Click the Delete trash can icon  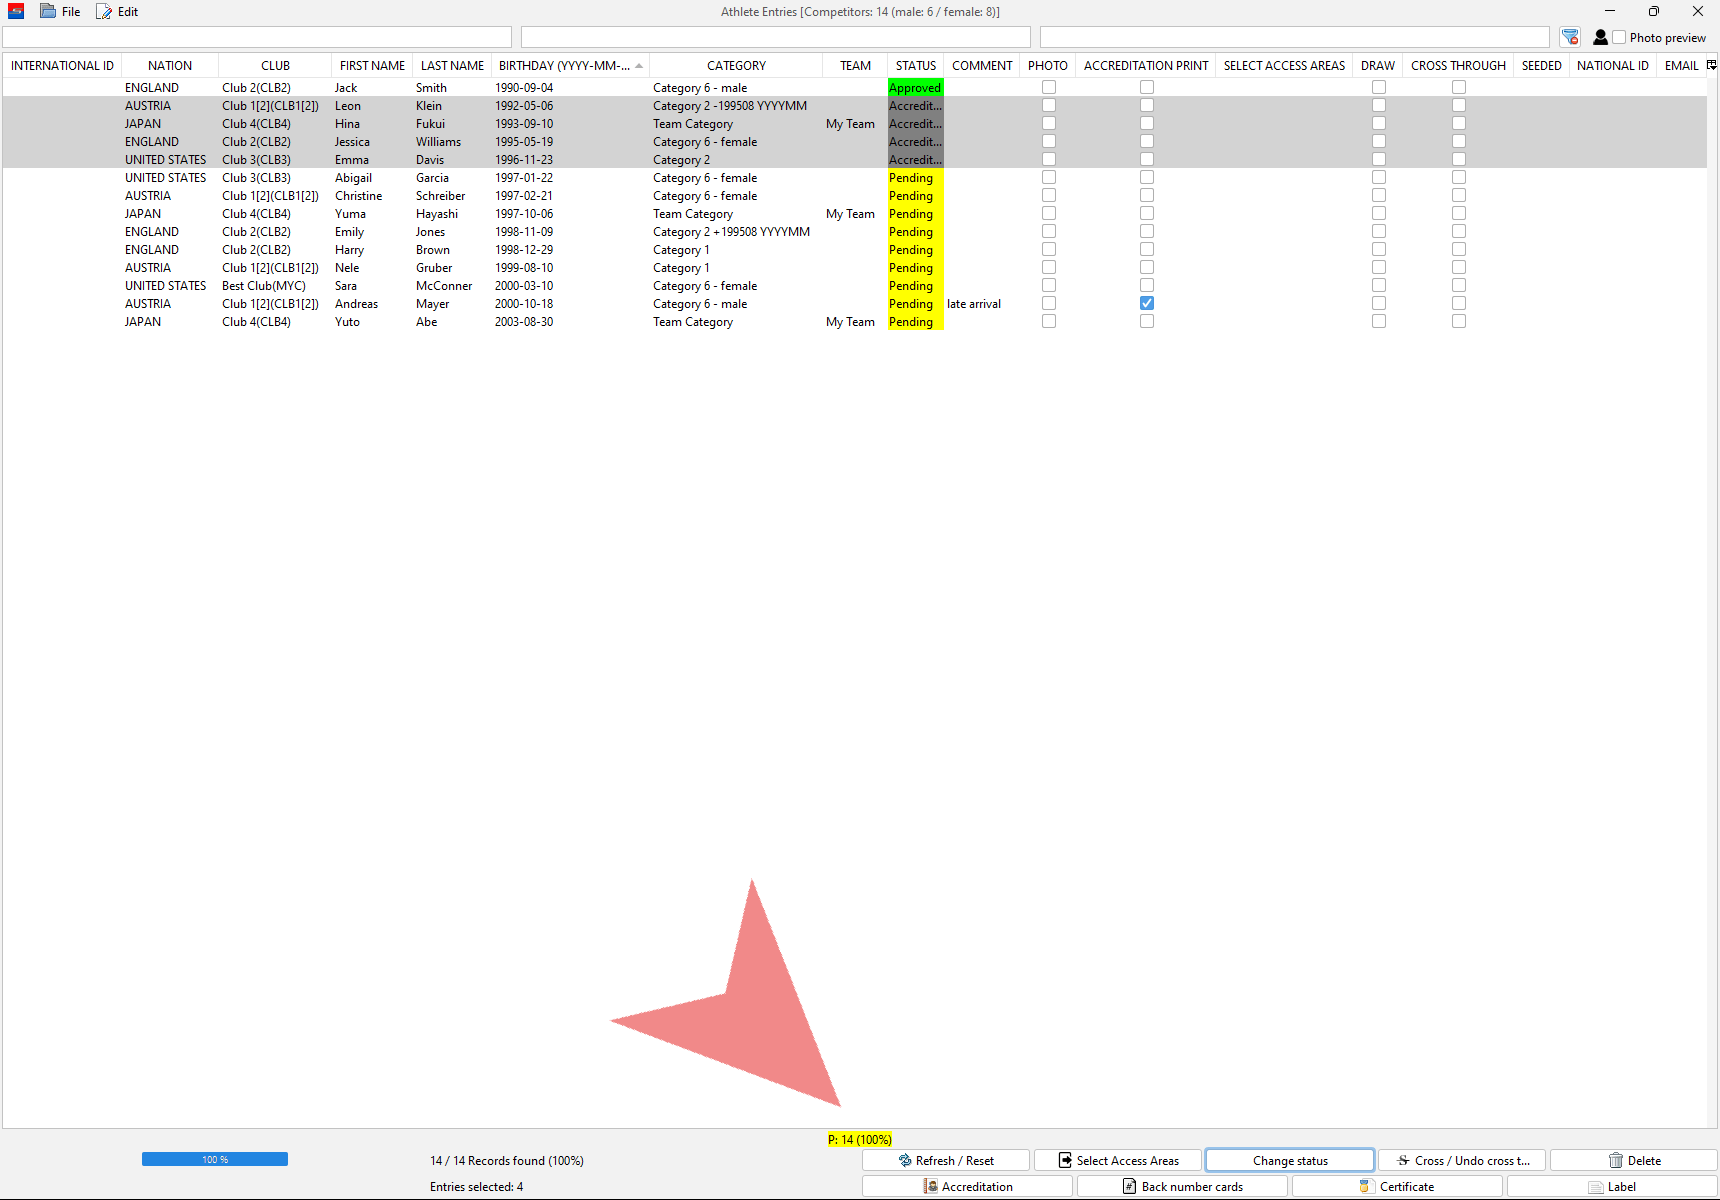(x=1615, y=1161)
